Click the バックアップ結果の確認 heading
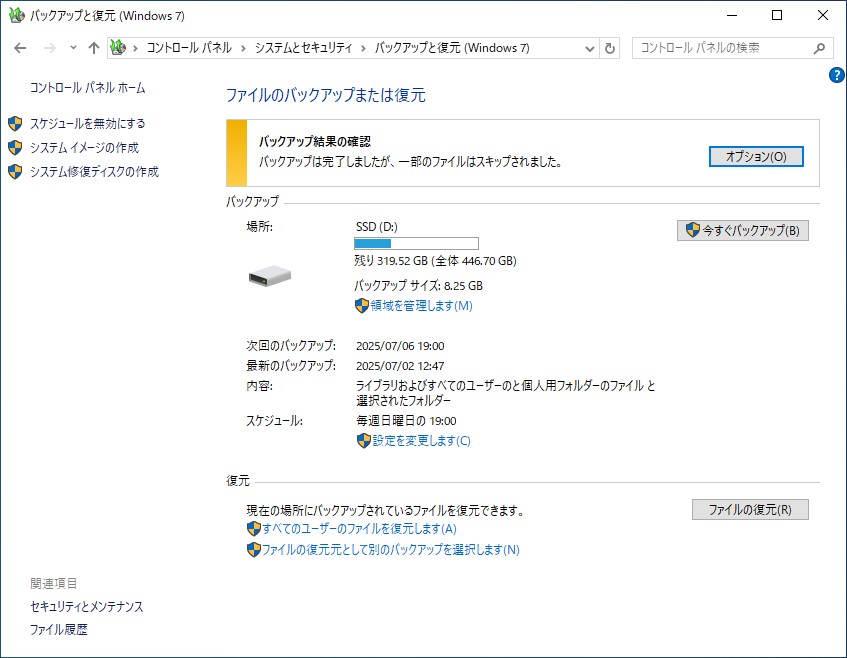 pos(315,142)
